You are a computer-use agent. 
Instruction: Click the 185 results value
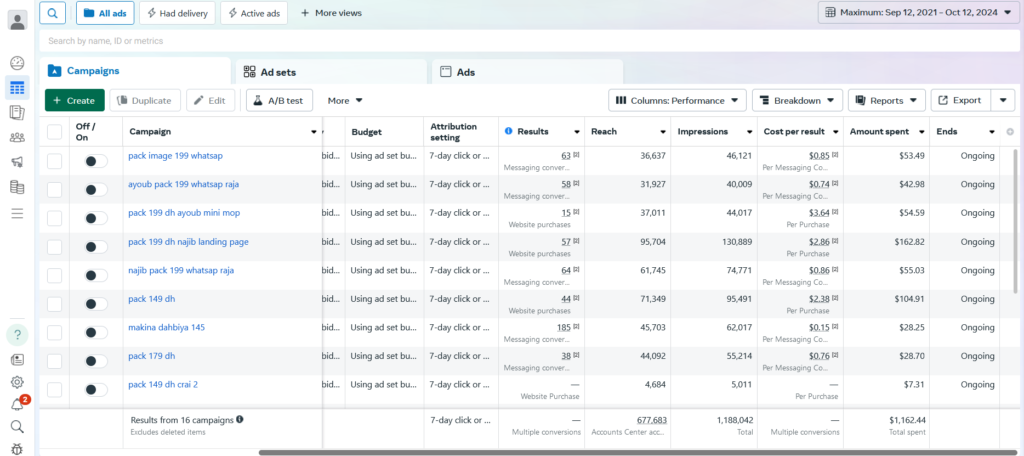coord(564,327)
